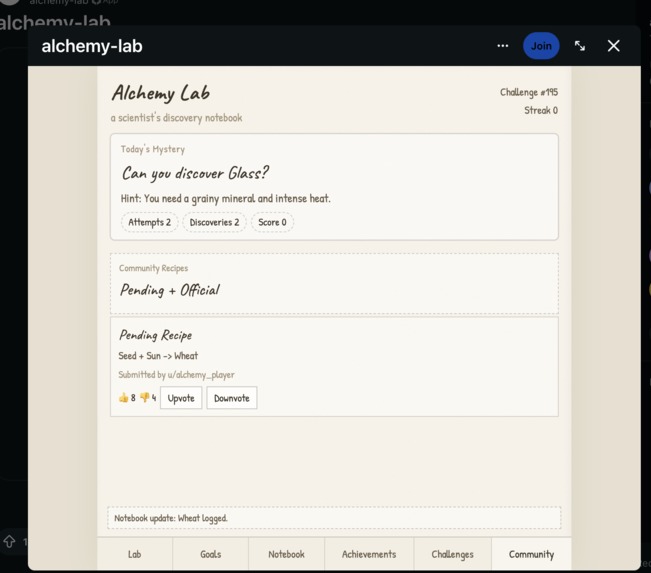Click the 'Pending + Official' heading
This screenshot has height=573, width=651.
tap(170, 290)
